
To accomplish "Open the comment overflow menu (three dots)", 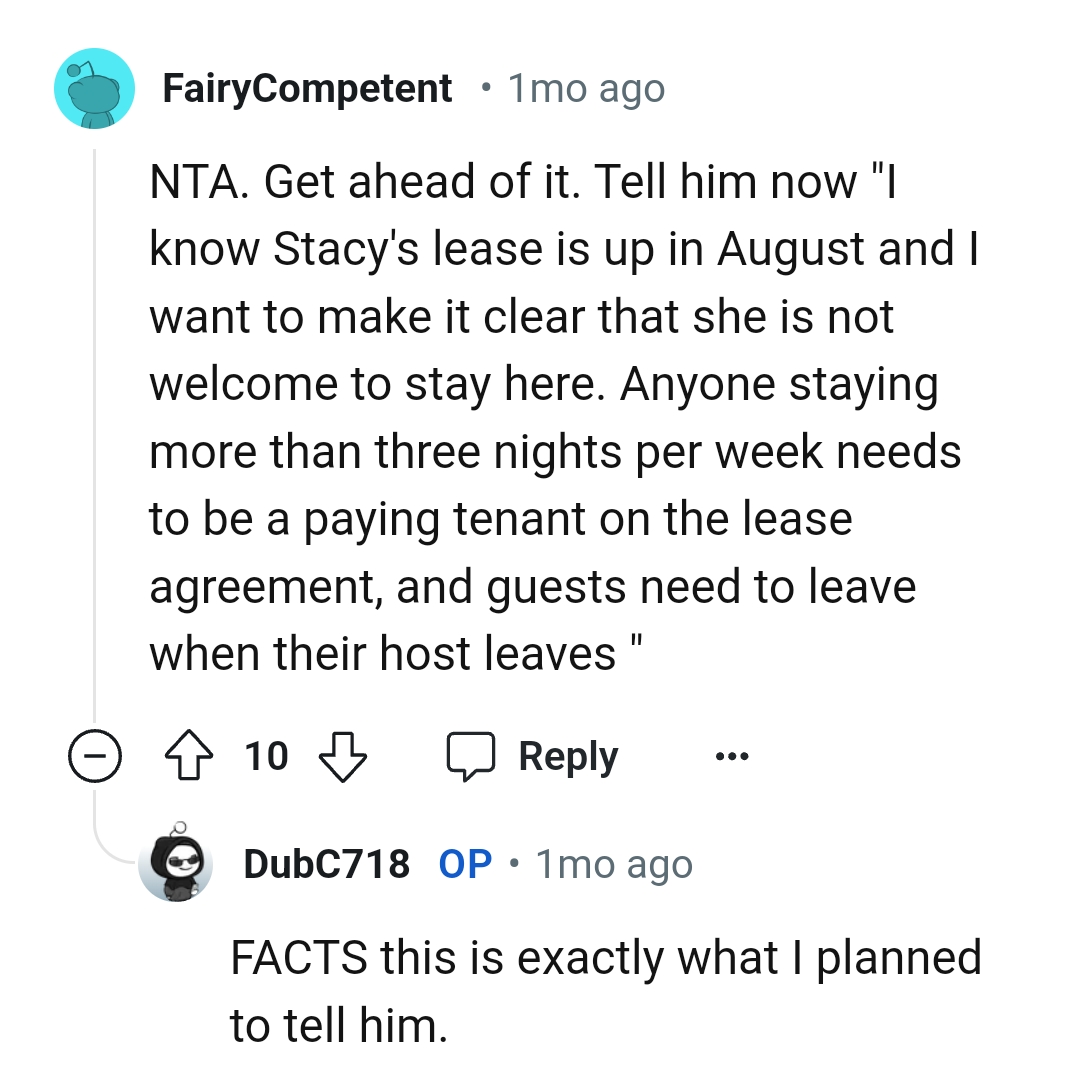I will click(730, 757).
